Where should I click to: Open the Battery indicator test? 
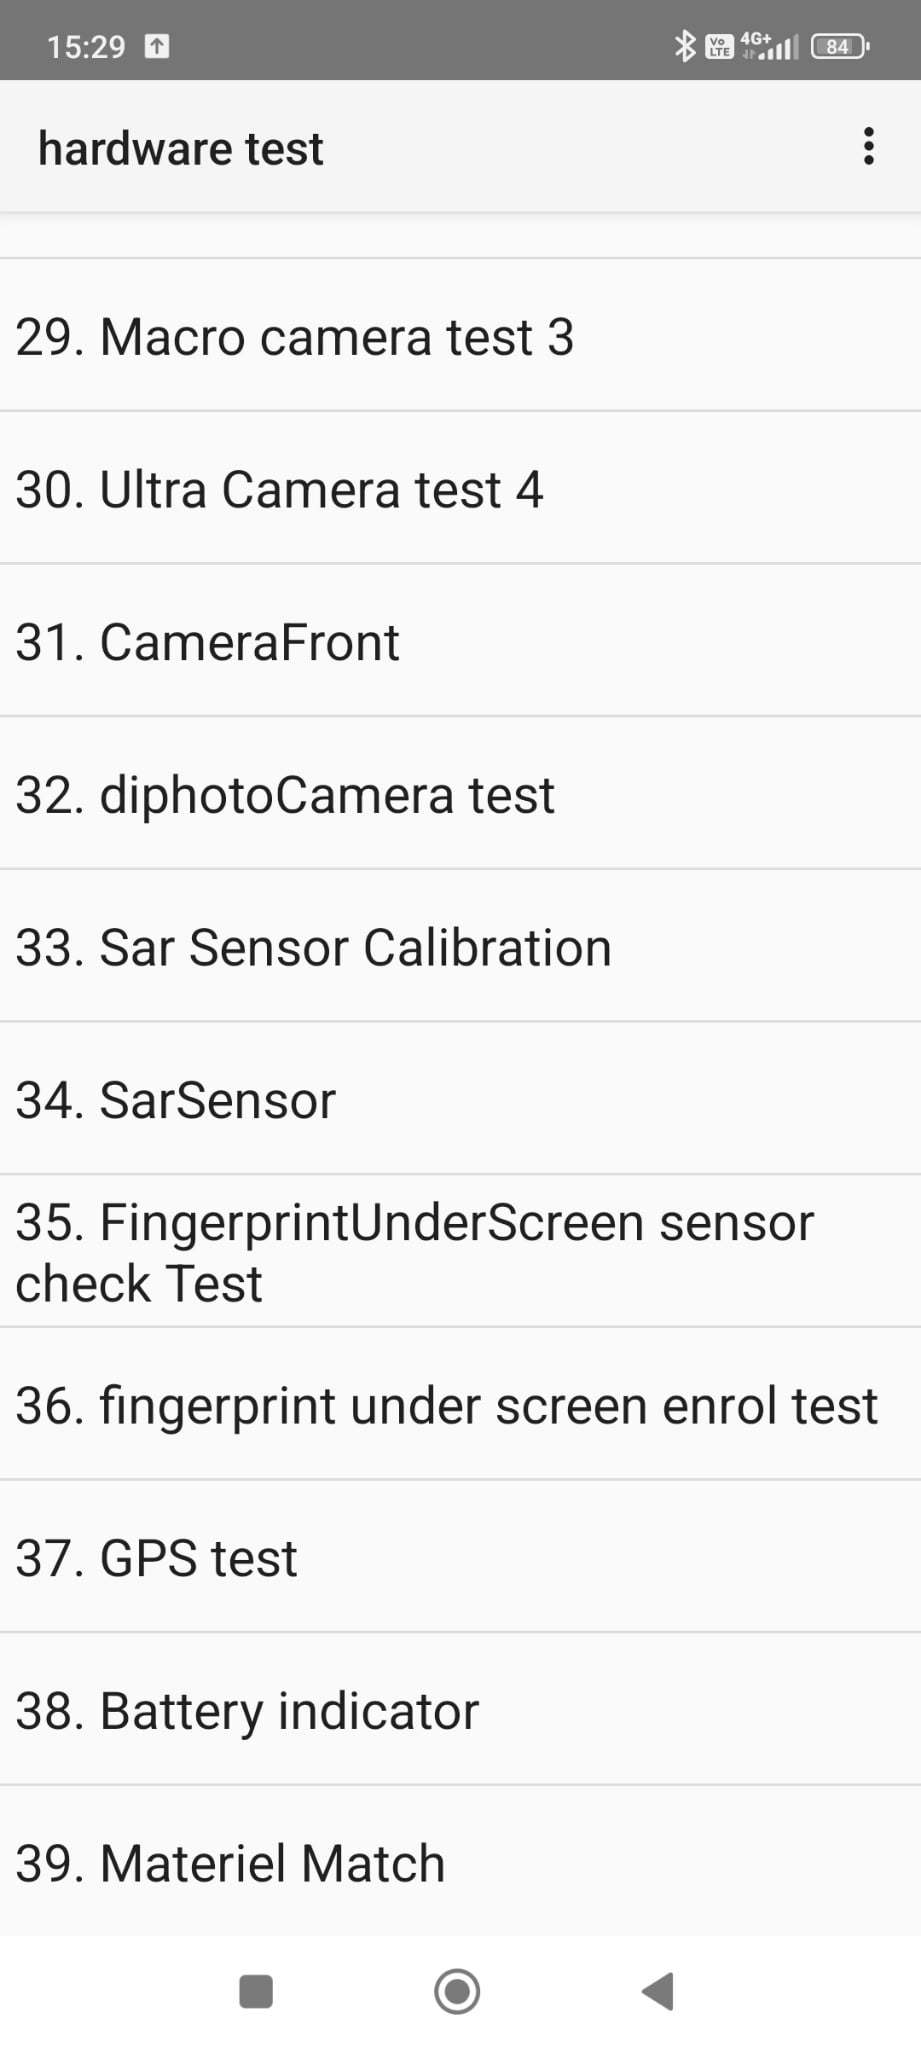(460, 1711)
